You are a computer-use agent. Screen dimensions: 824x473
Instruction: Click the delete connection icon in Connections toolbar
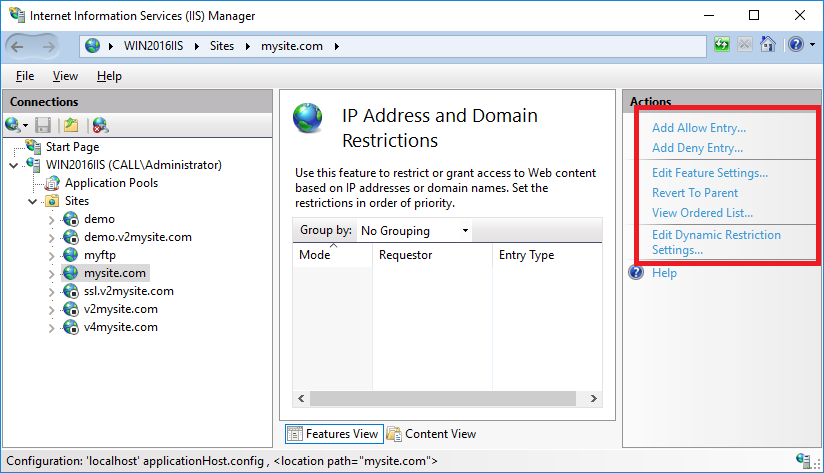click(x=100, y=125)
